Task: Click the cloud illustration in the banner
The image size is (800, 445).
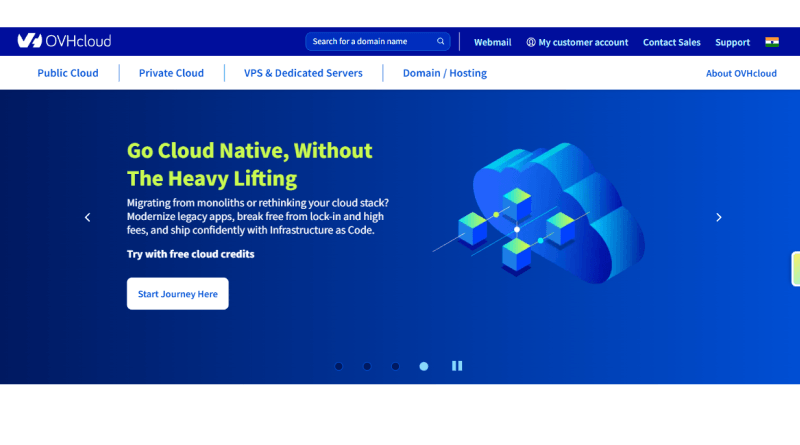Action: click(540, 212)
